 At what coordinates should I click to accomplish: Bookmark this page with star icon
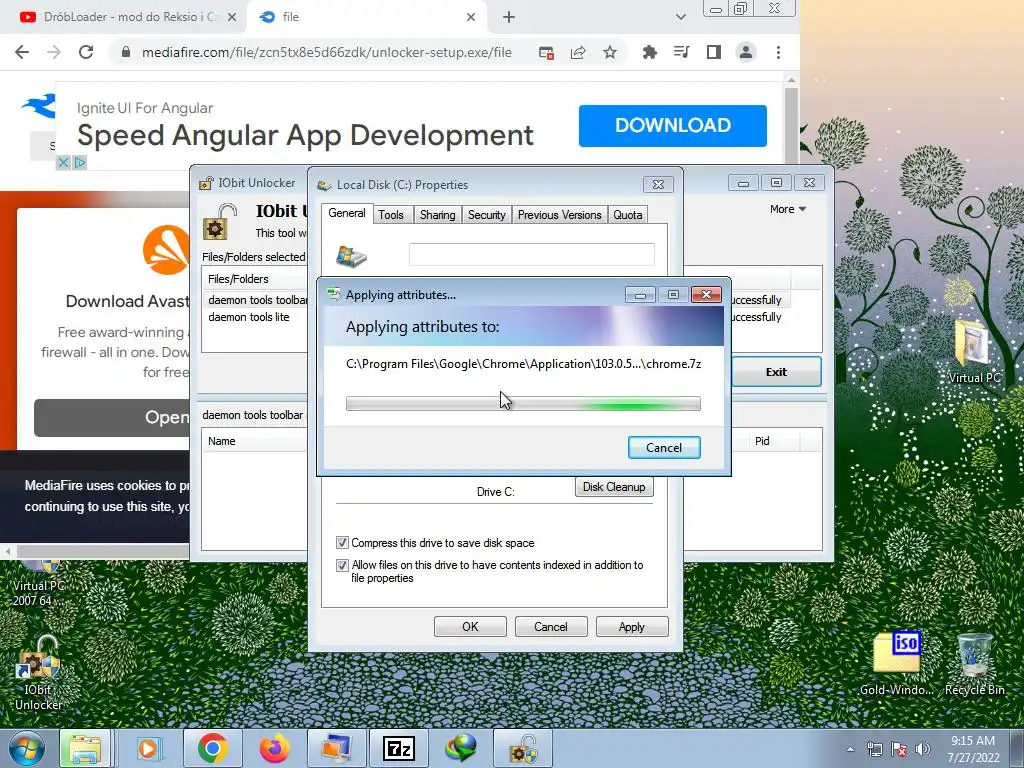point(610,52)
